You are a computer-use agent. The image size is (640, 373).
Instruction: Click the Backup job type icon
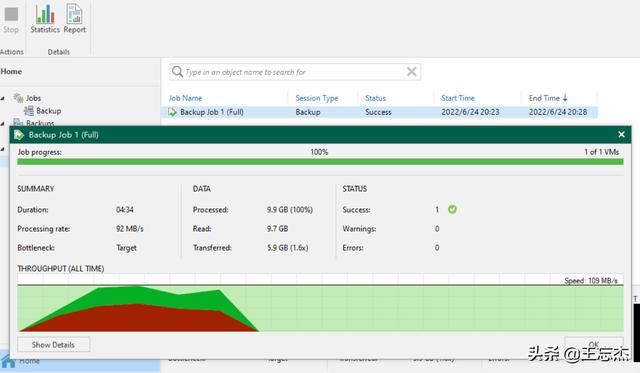point(29,111)
